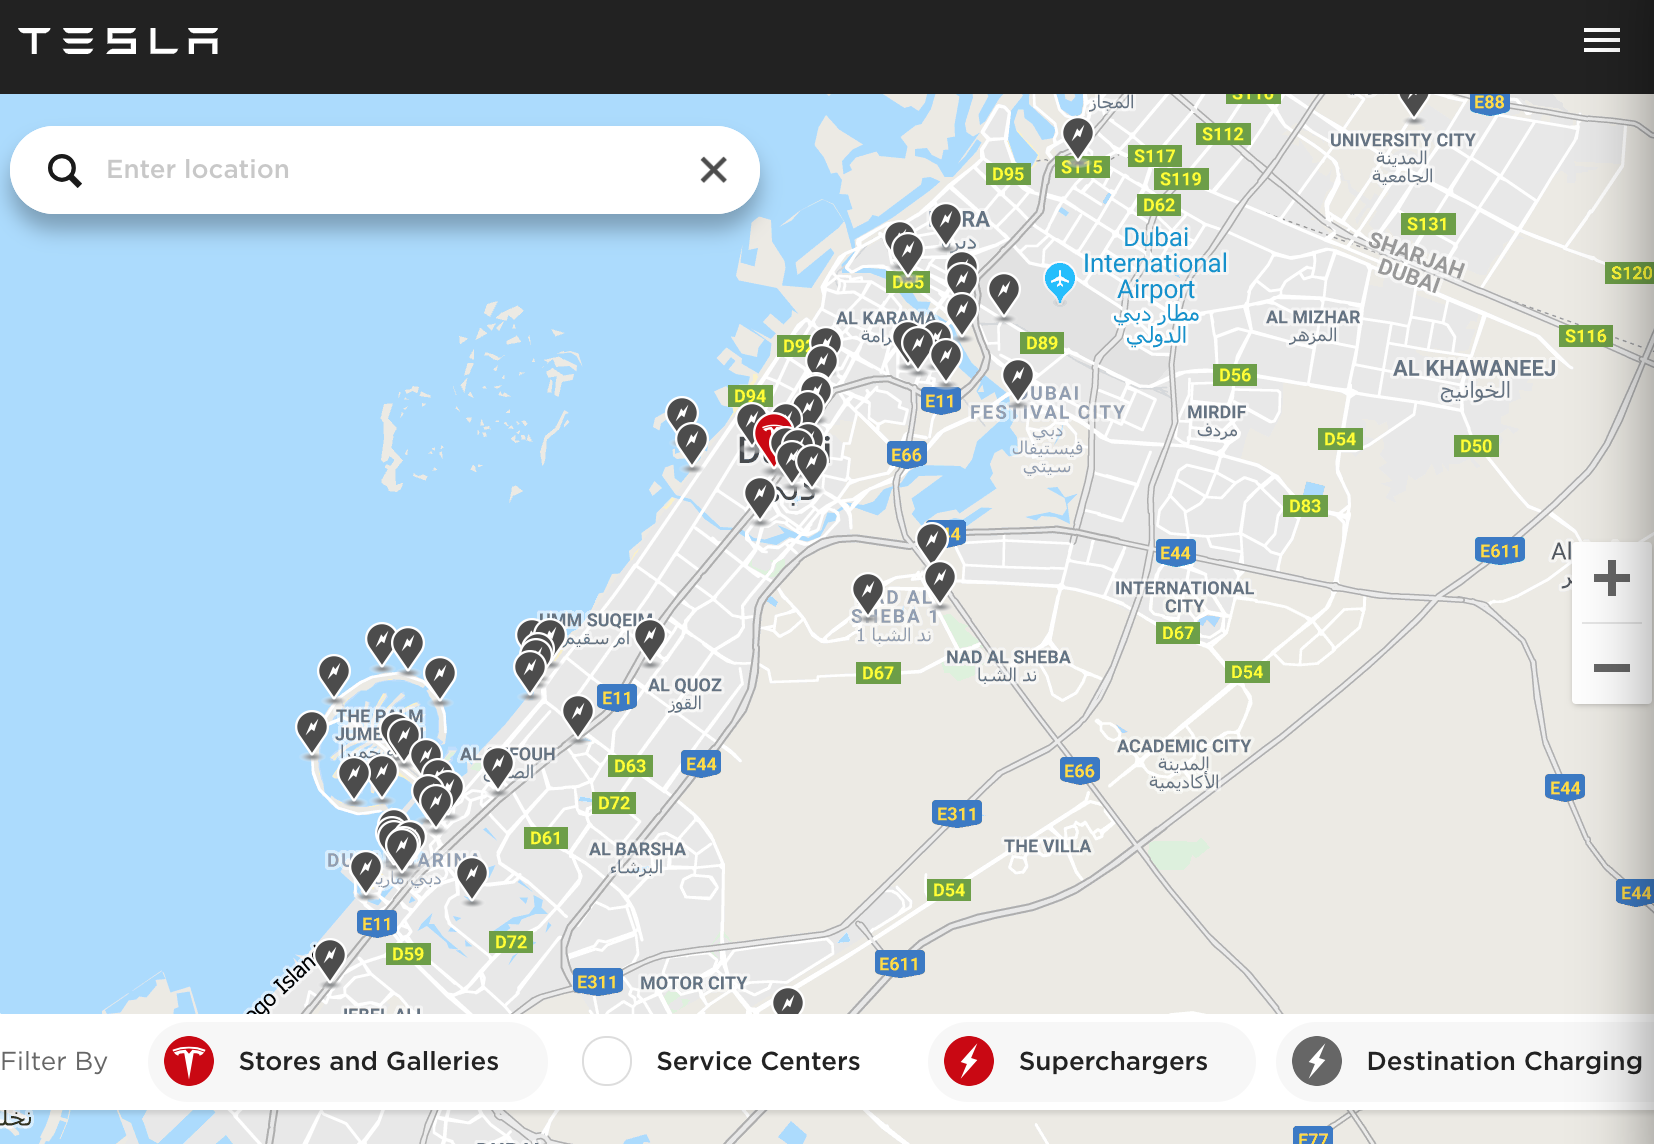Select charger pin in Festival City
1654x1144 pixels.
coord(1017,377)
